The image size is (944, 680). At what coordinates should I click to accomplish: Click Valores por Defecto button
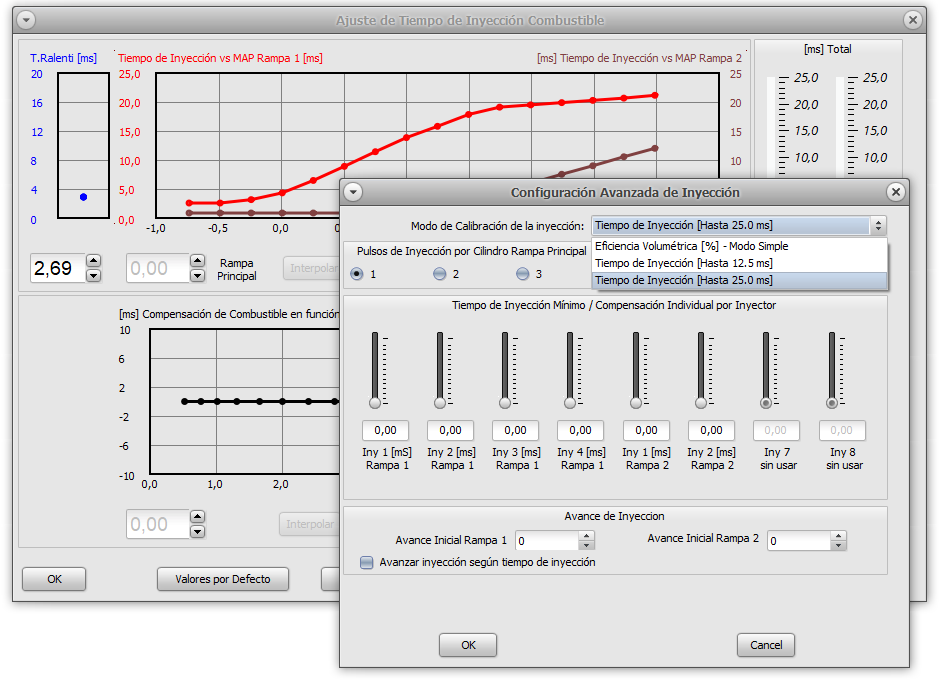223,579
